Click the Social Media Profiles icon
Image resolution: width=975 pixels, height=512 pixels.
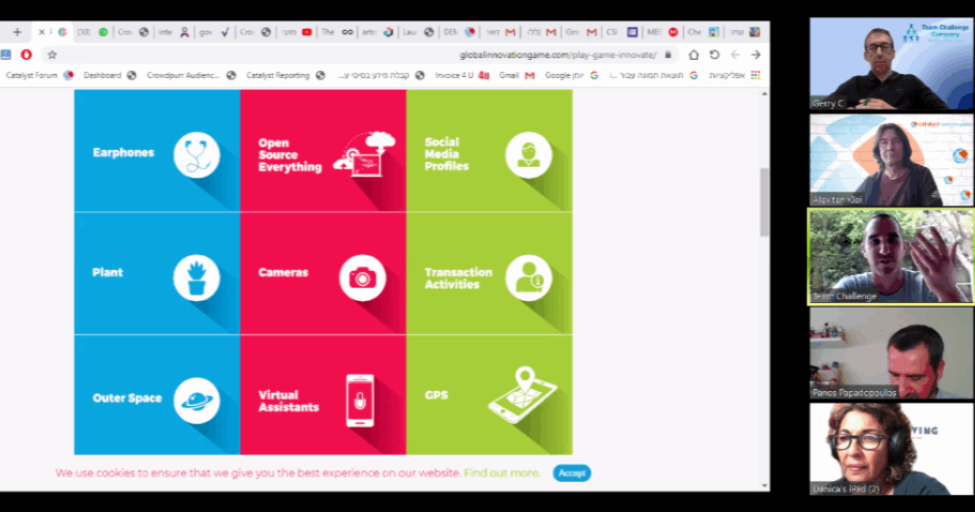[528, 155]
